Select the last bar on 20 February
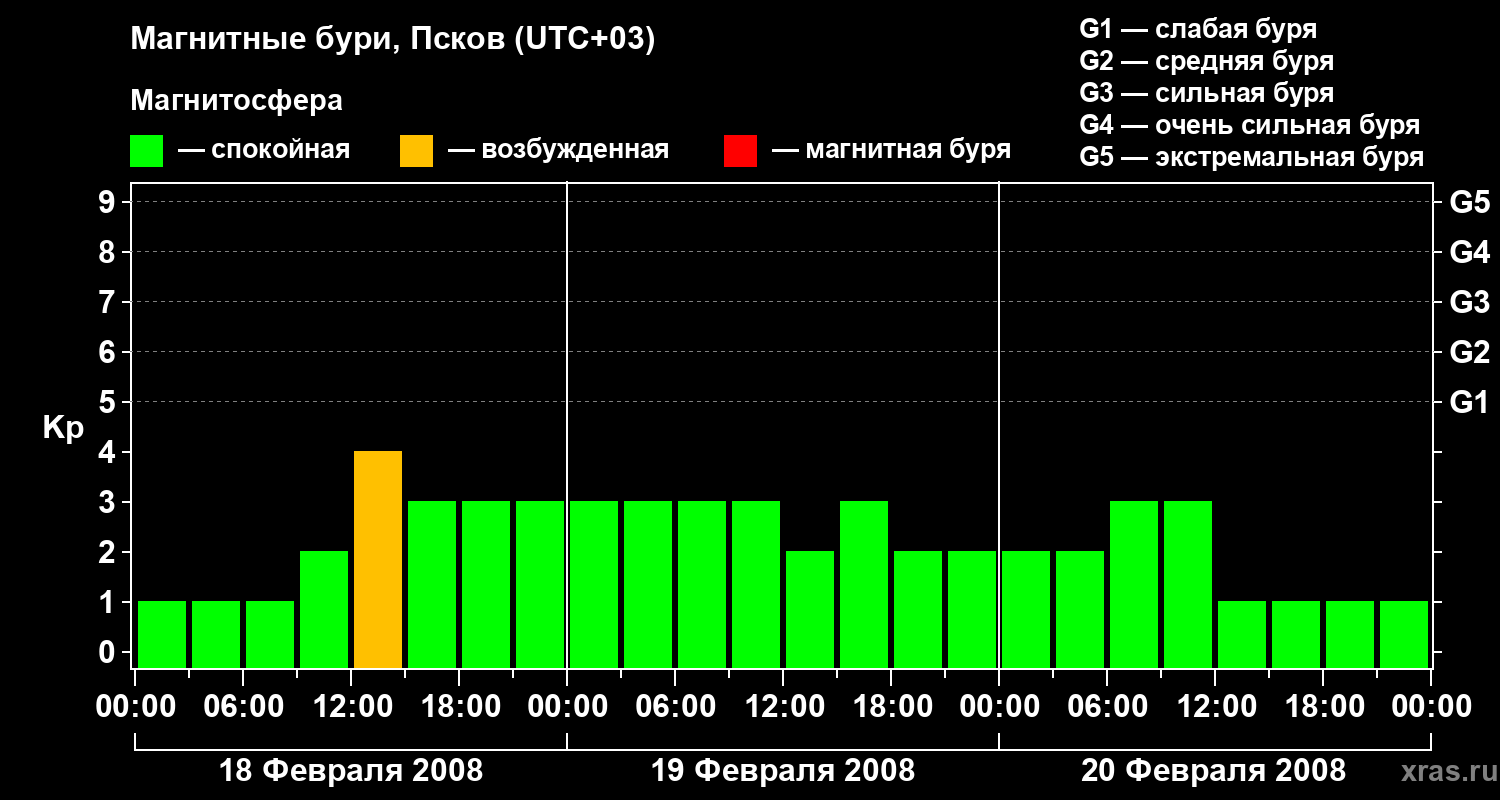 point(1404,635)
